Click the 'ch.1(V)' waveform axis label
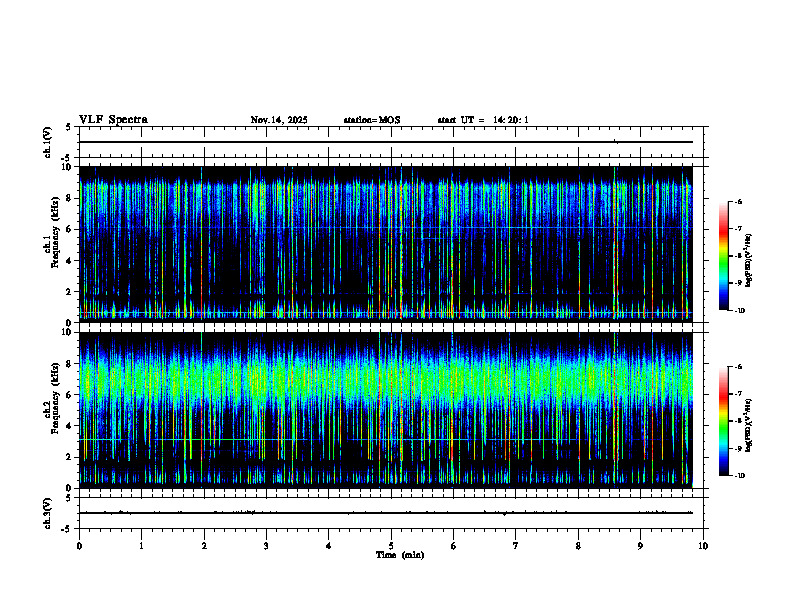Image resolution: width=792 pixels, height=612 pixels. click(x=47, y=142)
